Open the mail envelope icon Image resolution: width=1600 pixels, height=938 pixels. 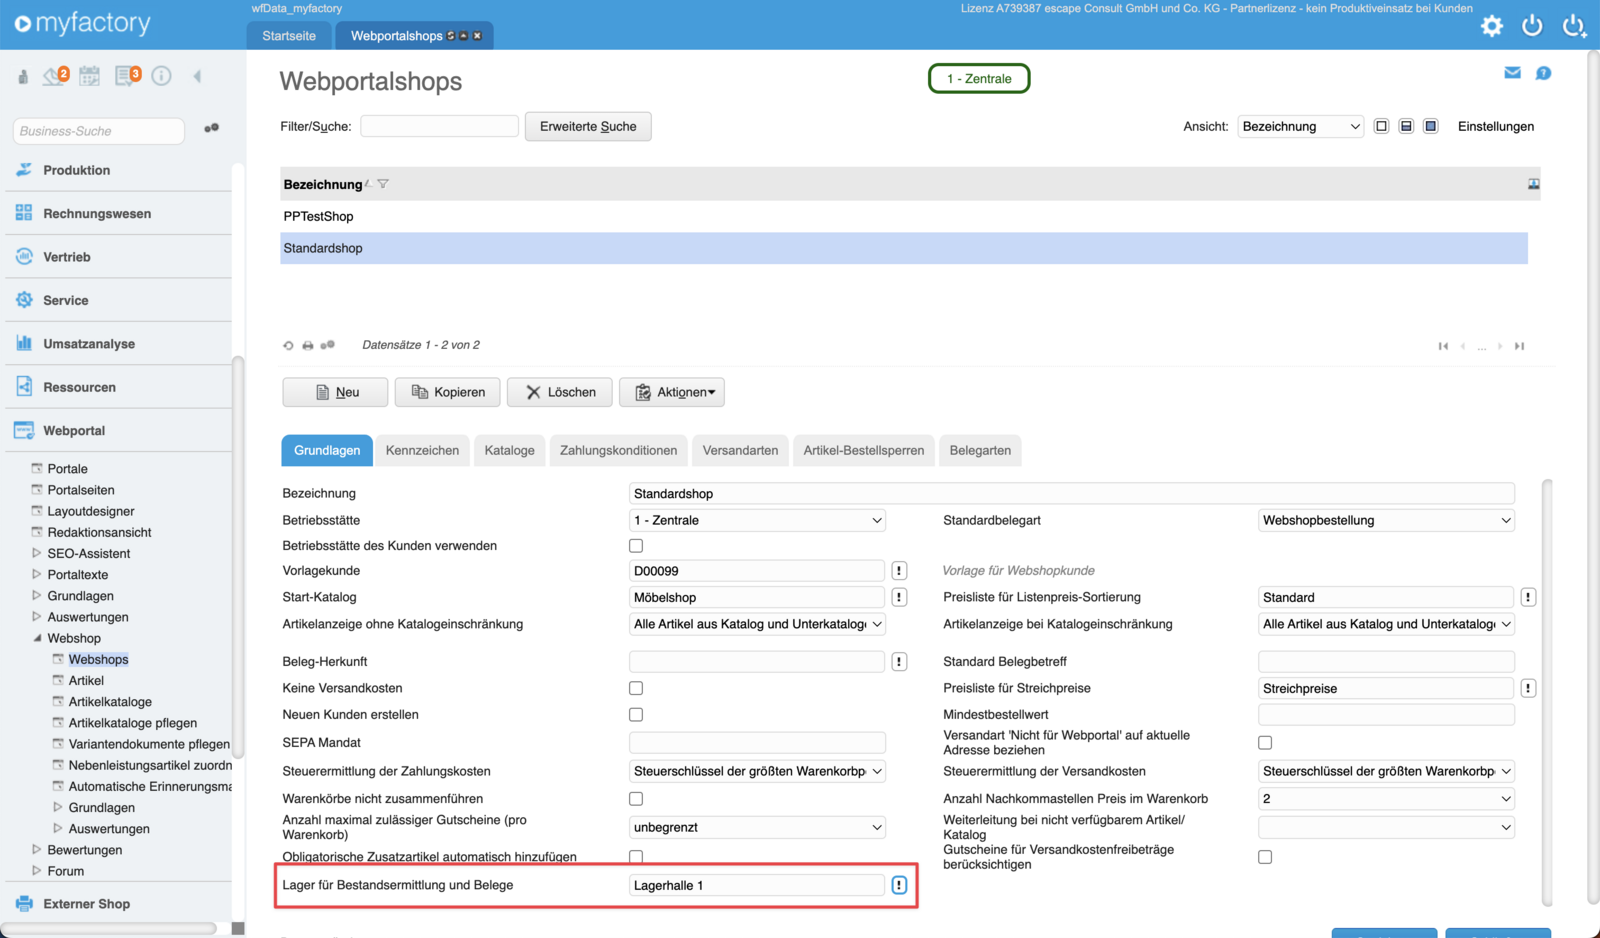(1512, 73)
